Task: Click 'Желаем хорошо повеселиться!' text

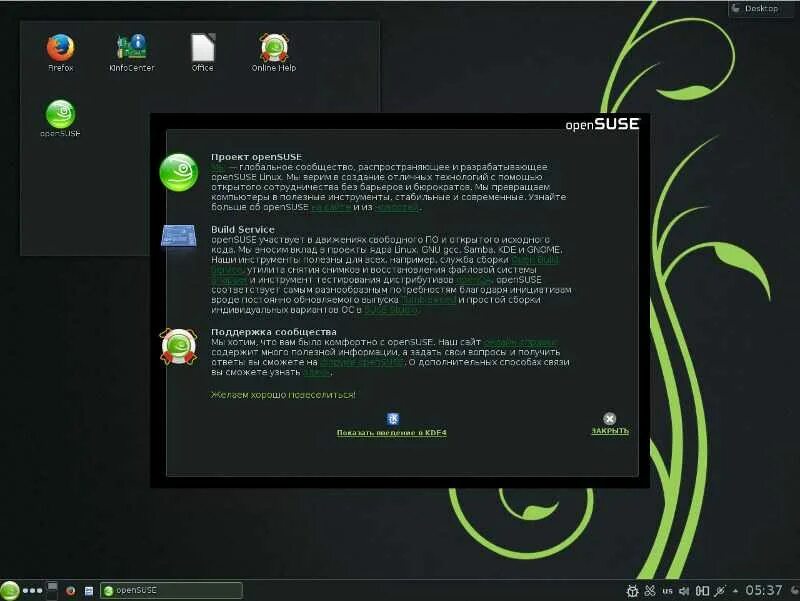Action: [x=283, y=395]
